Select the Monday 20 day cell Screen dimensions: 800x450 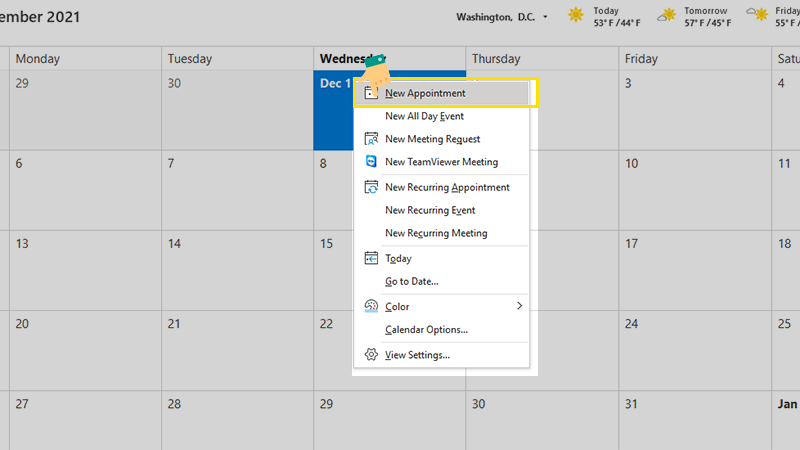(x=85, y=351)
